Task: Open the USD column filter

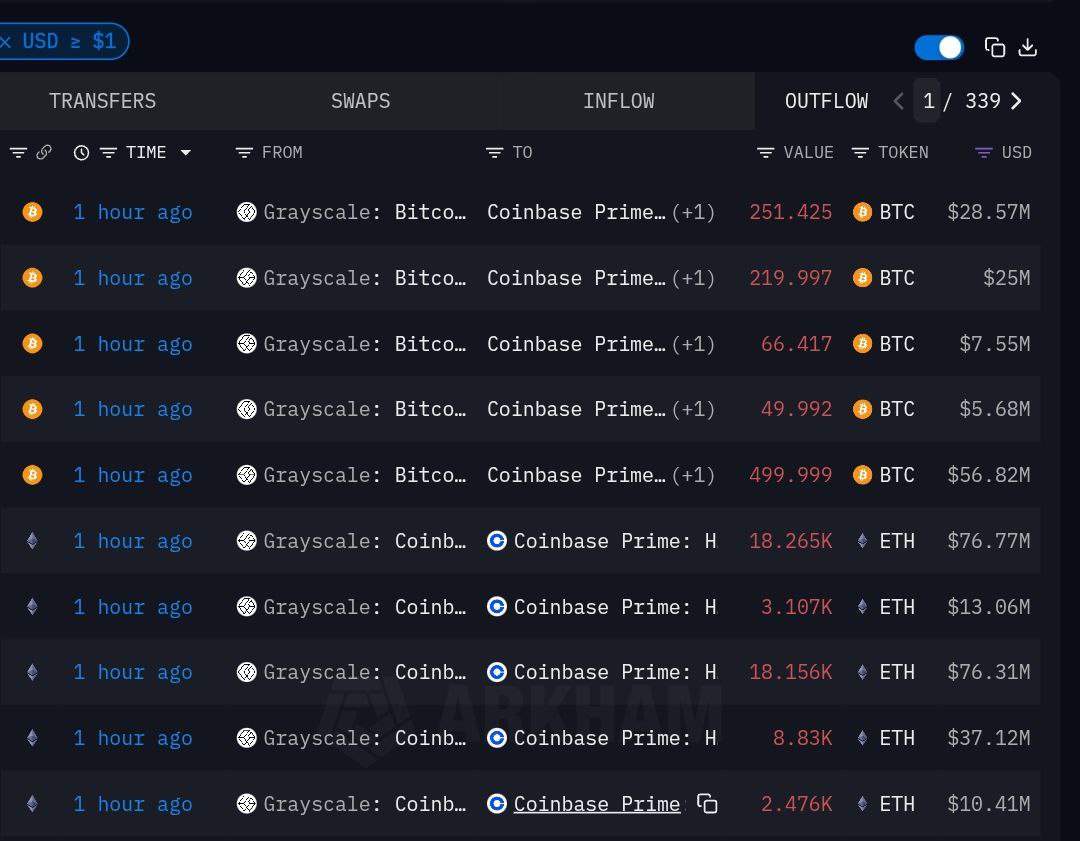Action: coord(984,152)
